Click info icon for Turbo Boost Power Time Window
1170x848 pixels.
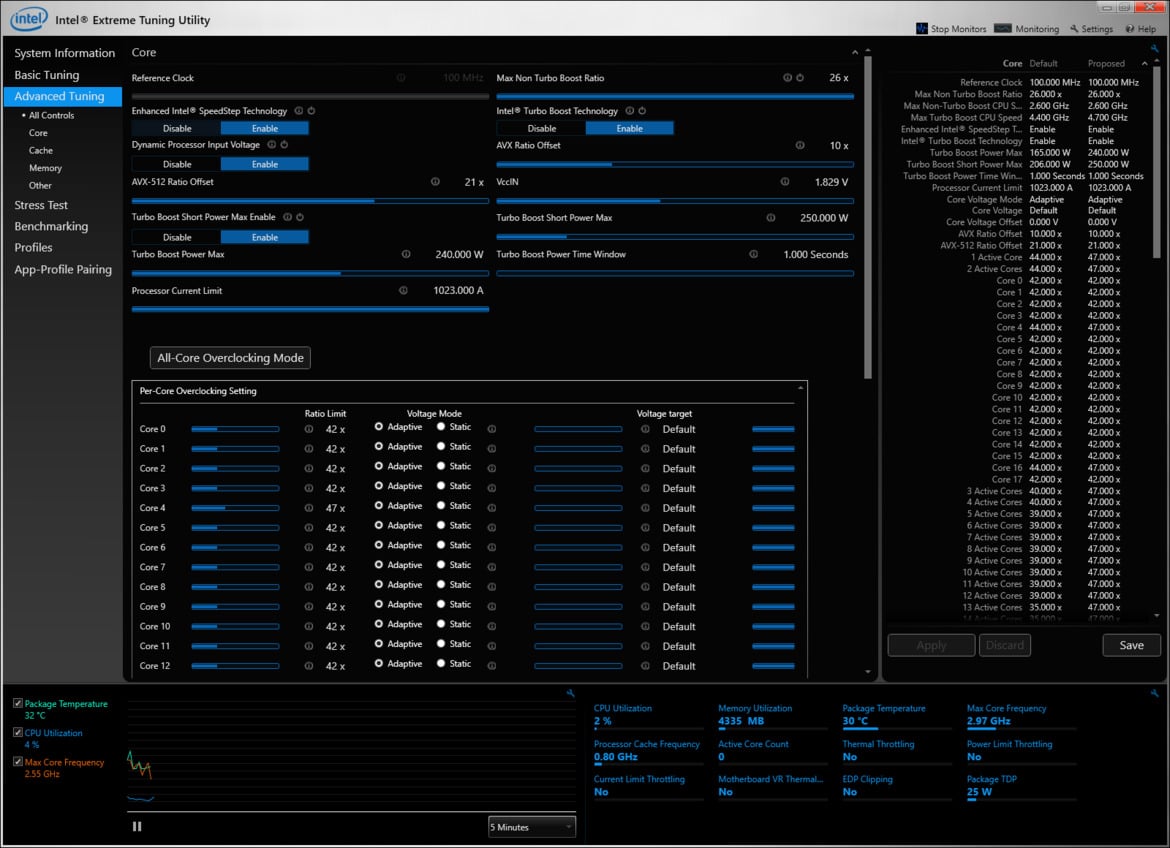[754, 254]
